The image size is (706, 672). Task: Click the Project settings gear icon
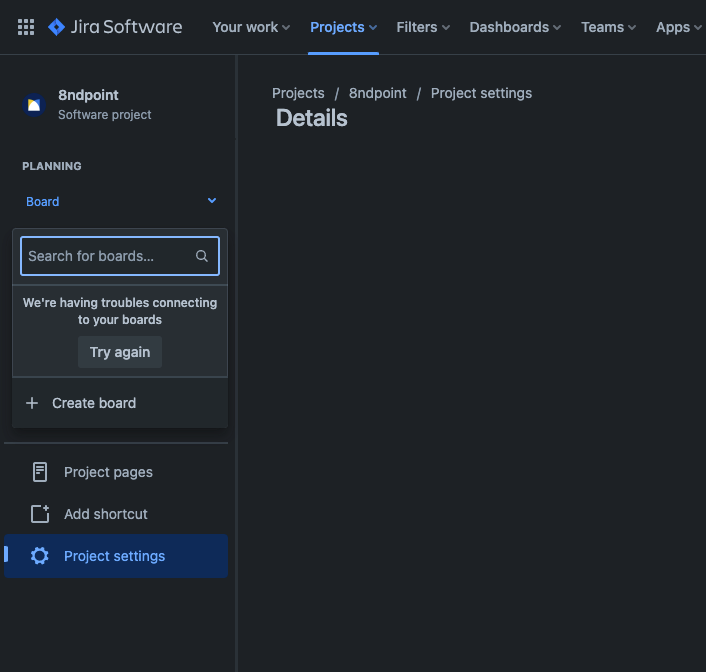point(40,556)
